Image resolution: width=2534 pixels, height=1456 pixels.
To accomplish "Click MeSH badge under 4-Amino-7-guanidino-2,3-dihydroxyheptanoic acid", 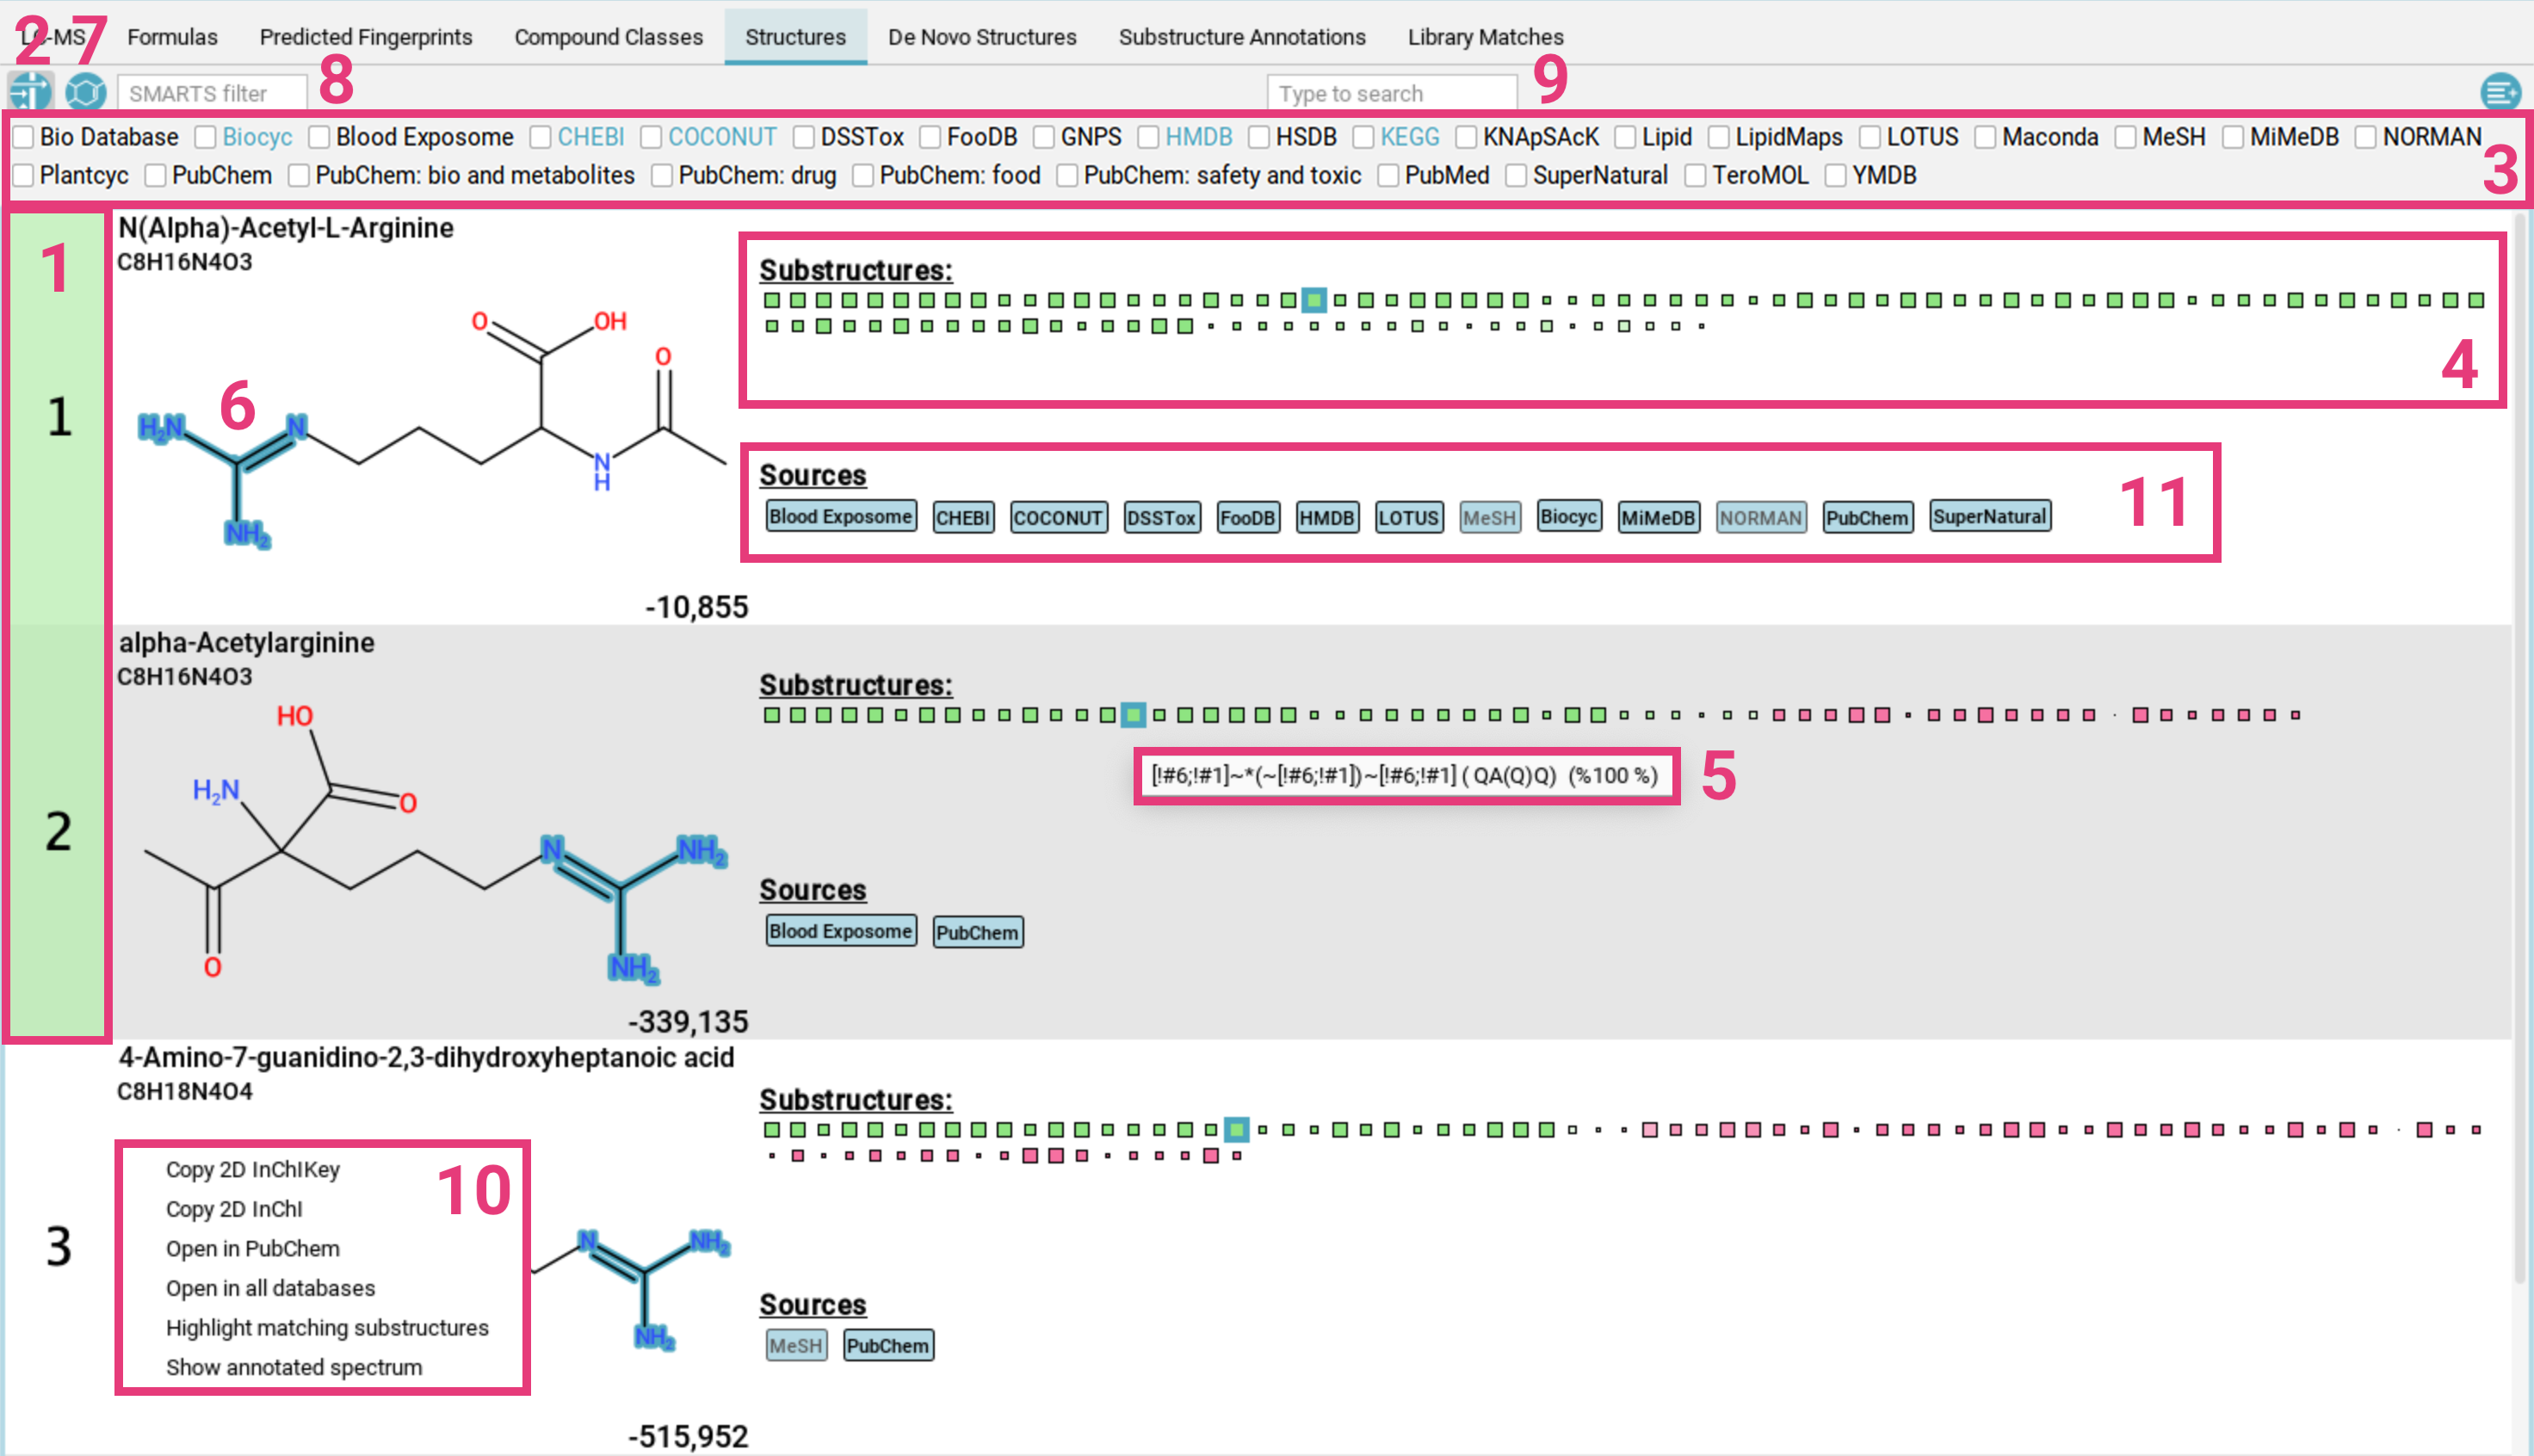I will point(796,1345).
